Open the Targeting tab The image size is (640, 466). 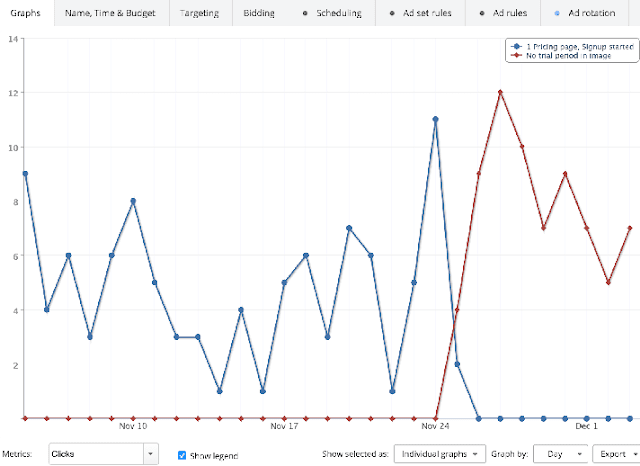pyautogui.click(x=200, y=13)
